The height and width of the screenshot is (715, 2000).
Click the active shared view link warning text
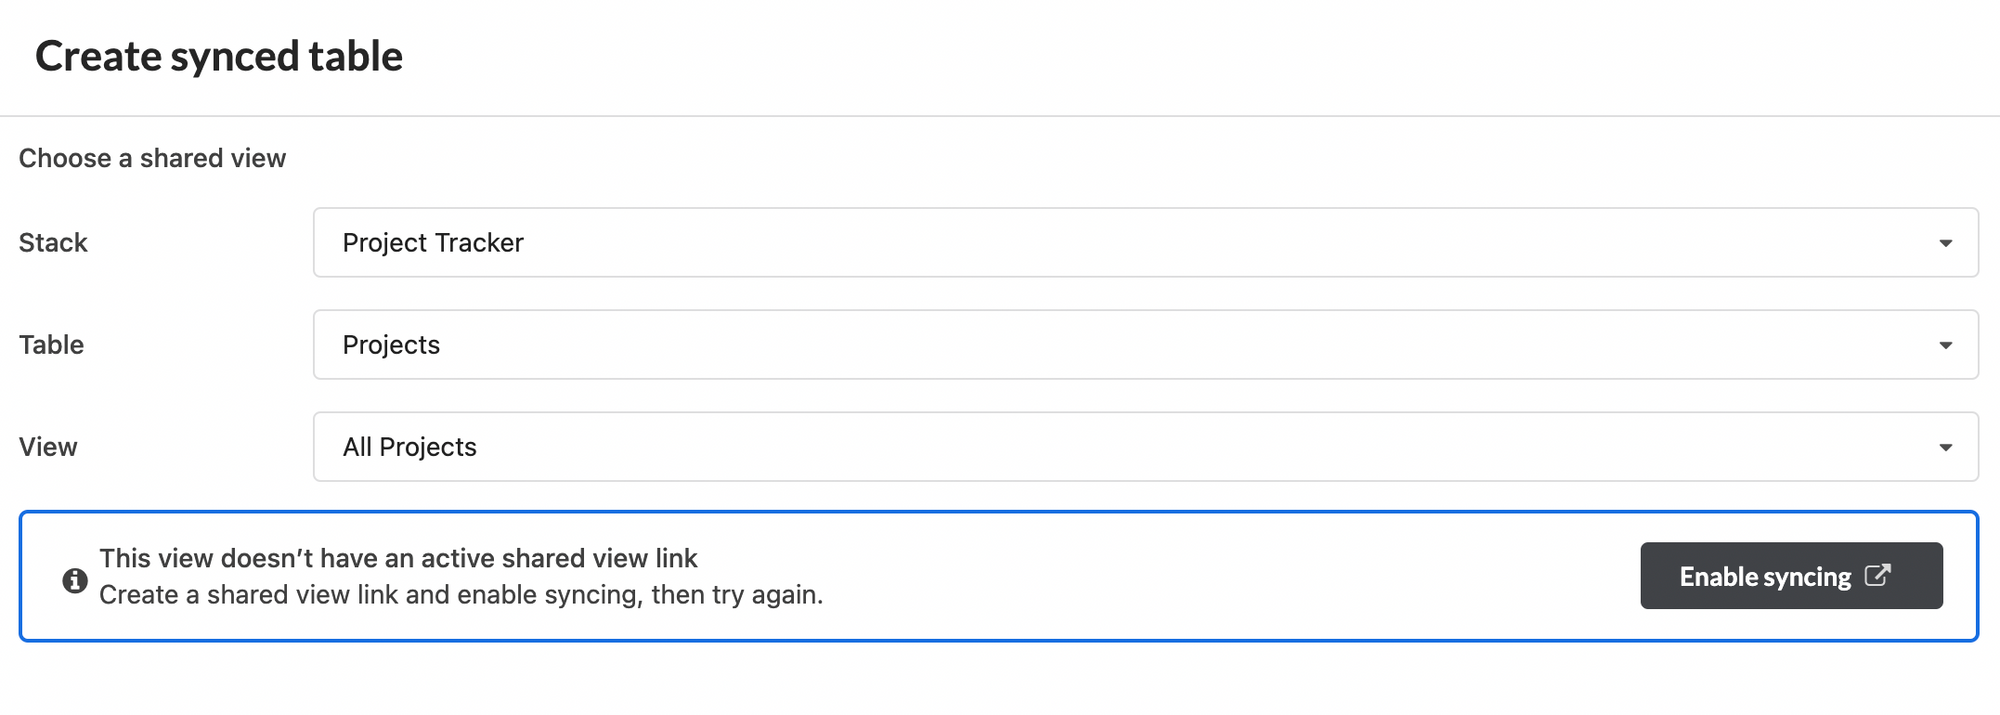pos(400,558)
